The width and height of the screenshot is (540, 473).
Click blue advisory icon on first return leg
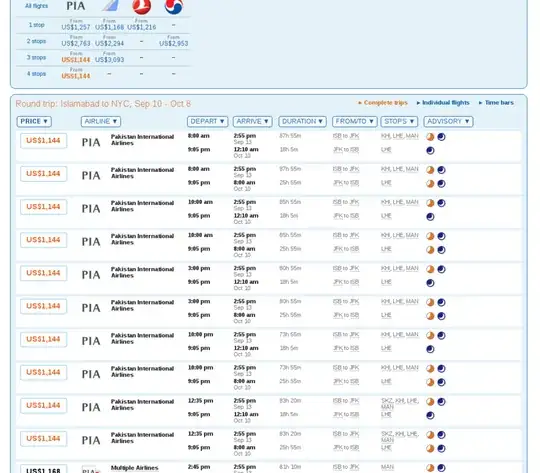[430, 151]
